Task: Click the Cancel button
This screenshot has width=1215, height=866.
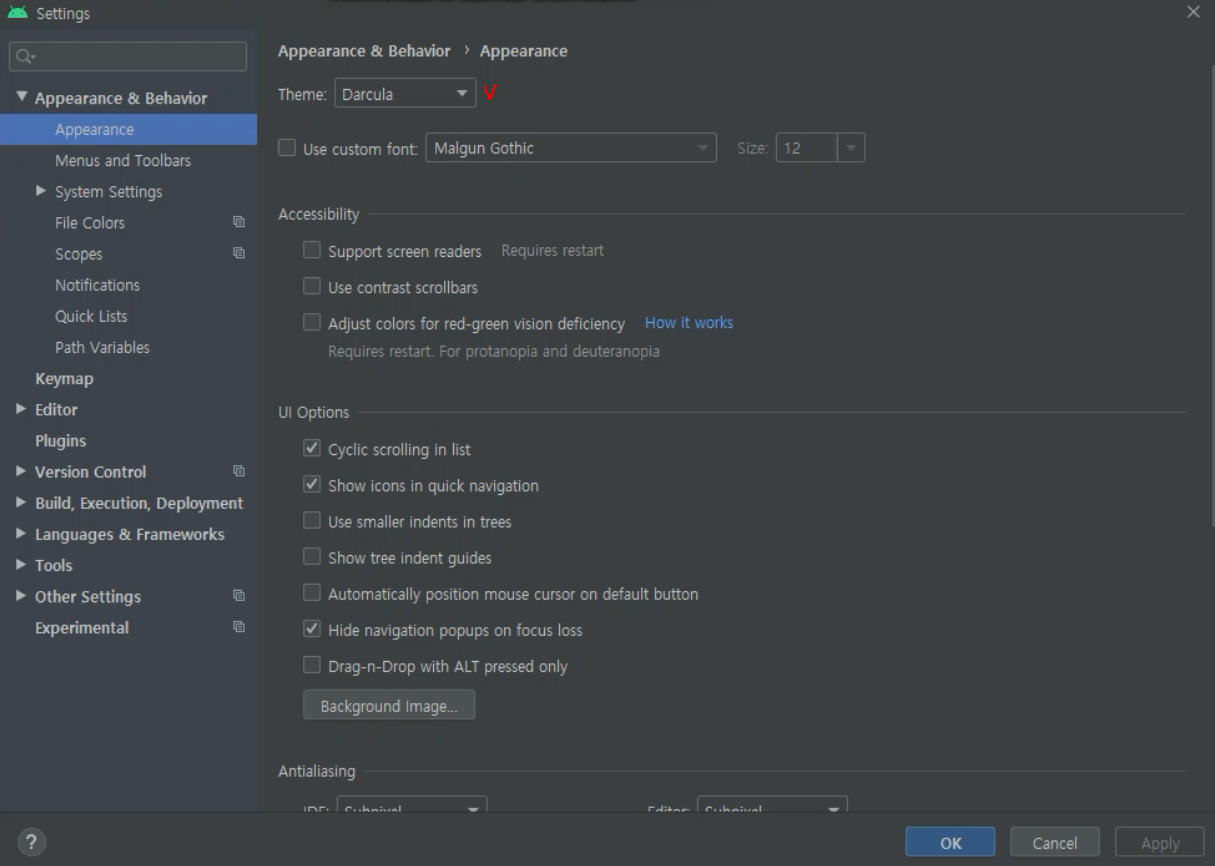Action: pyautogui.click(x=1055, y=842)
